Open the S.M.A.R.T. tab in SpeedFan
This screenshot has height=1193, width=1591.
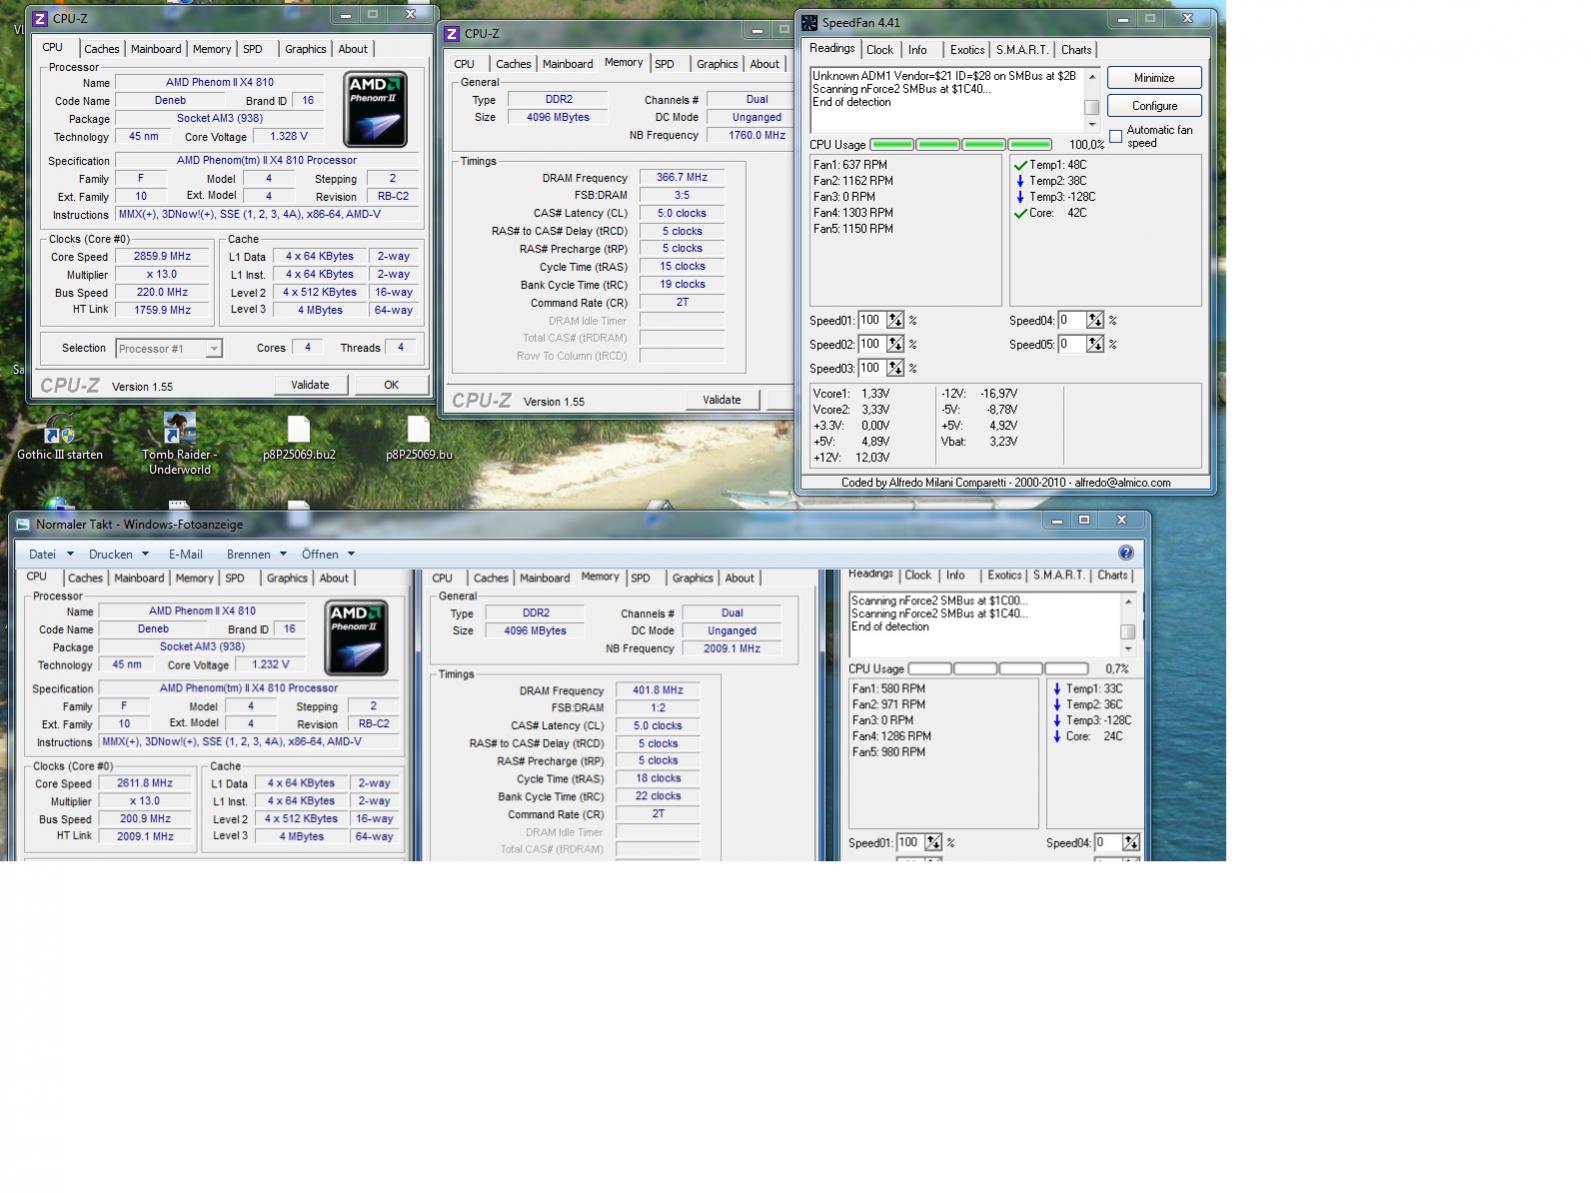1022,50
